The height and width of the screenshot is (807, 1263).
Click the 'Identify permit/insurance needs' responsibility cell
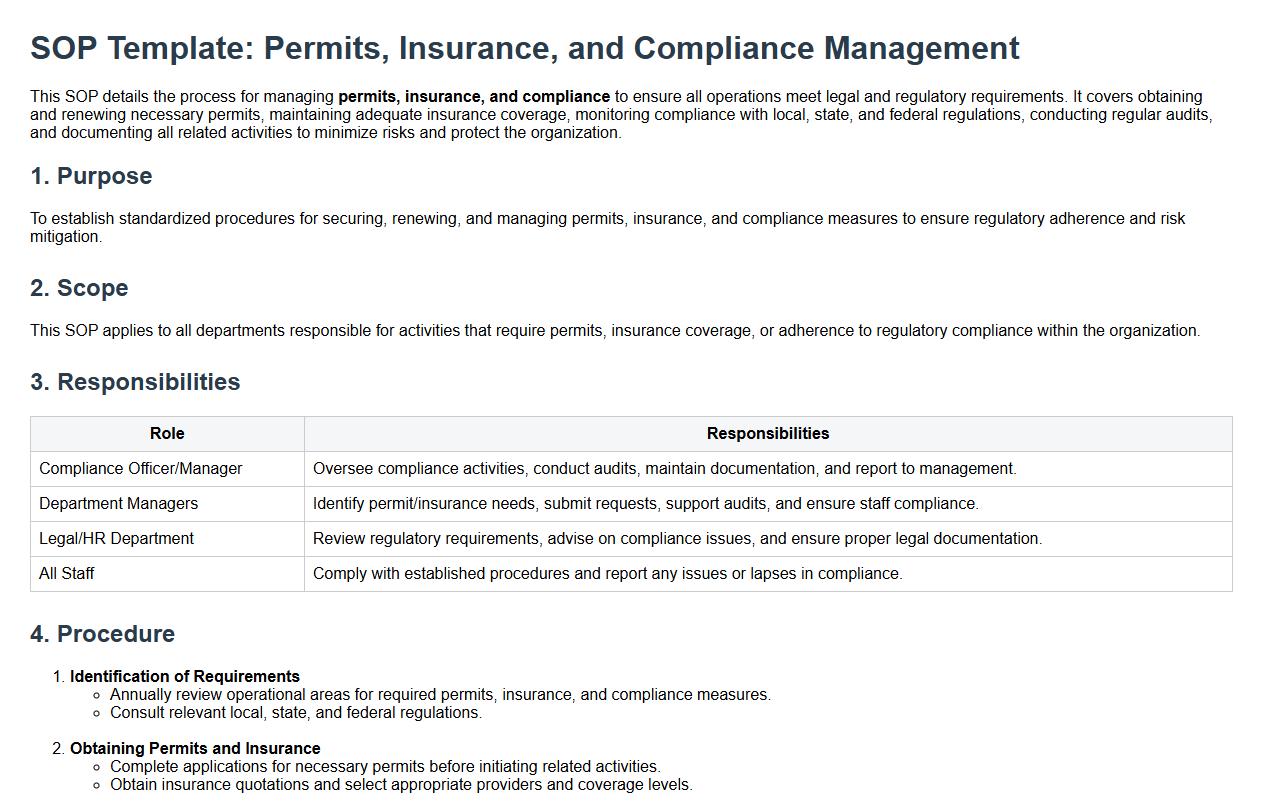pos(645,504)
